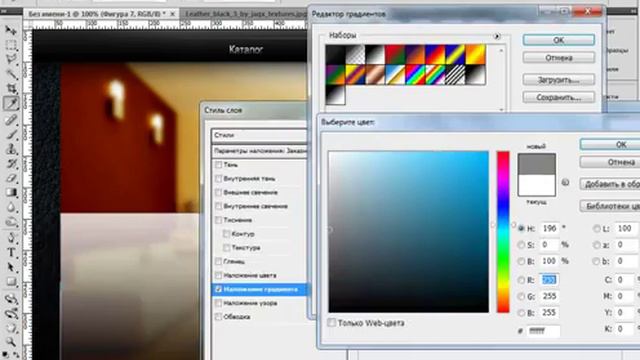
Task: Click Отмена in the color picker
Action: click(x=610, y=162)
